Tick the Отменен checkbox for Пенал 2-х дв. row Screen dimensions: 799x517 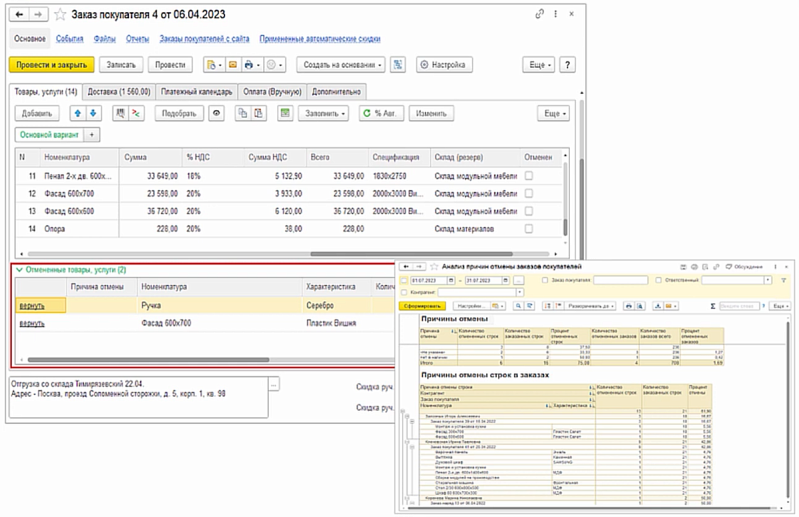529,176
